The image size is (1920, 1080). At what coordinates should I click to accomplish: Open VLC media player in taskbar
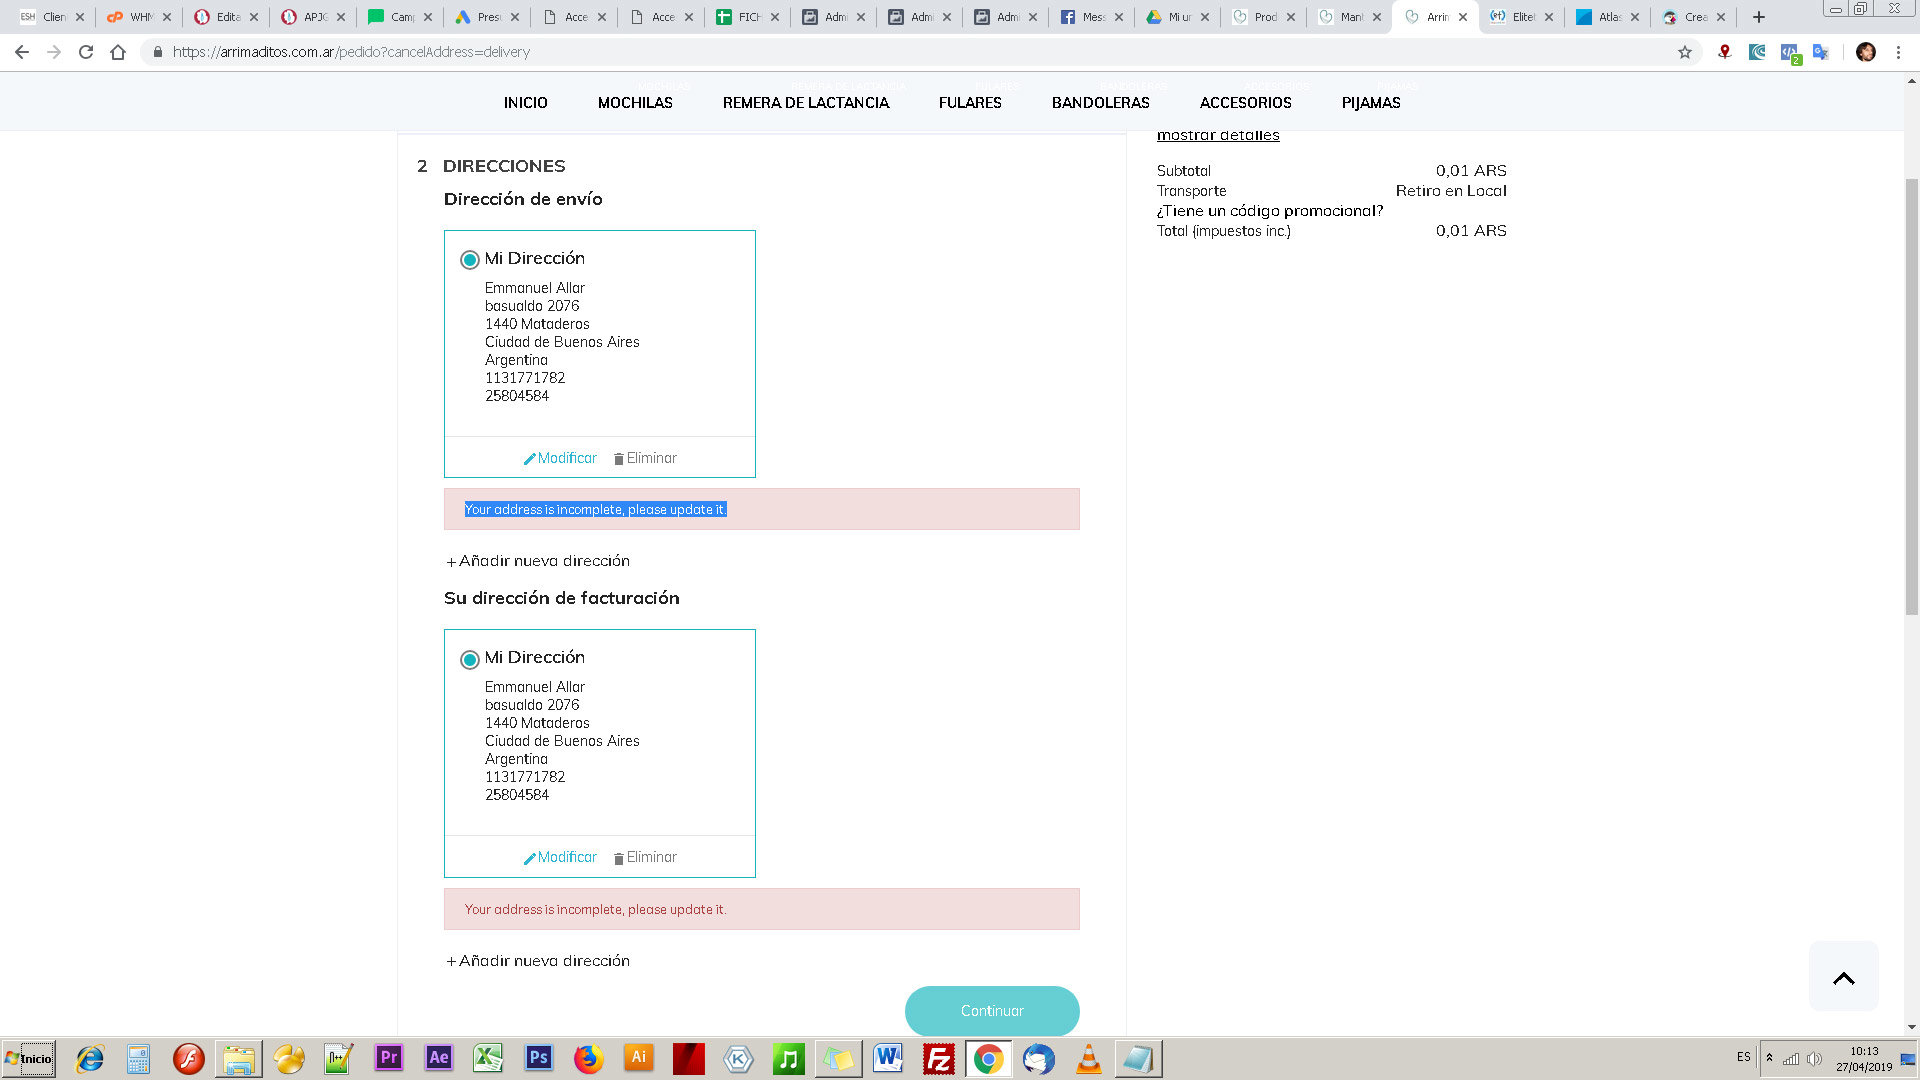point(1088,1058)
